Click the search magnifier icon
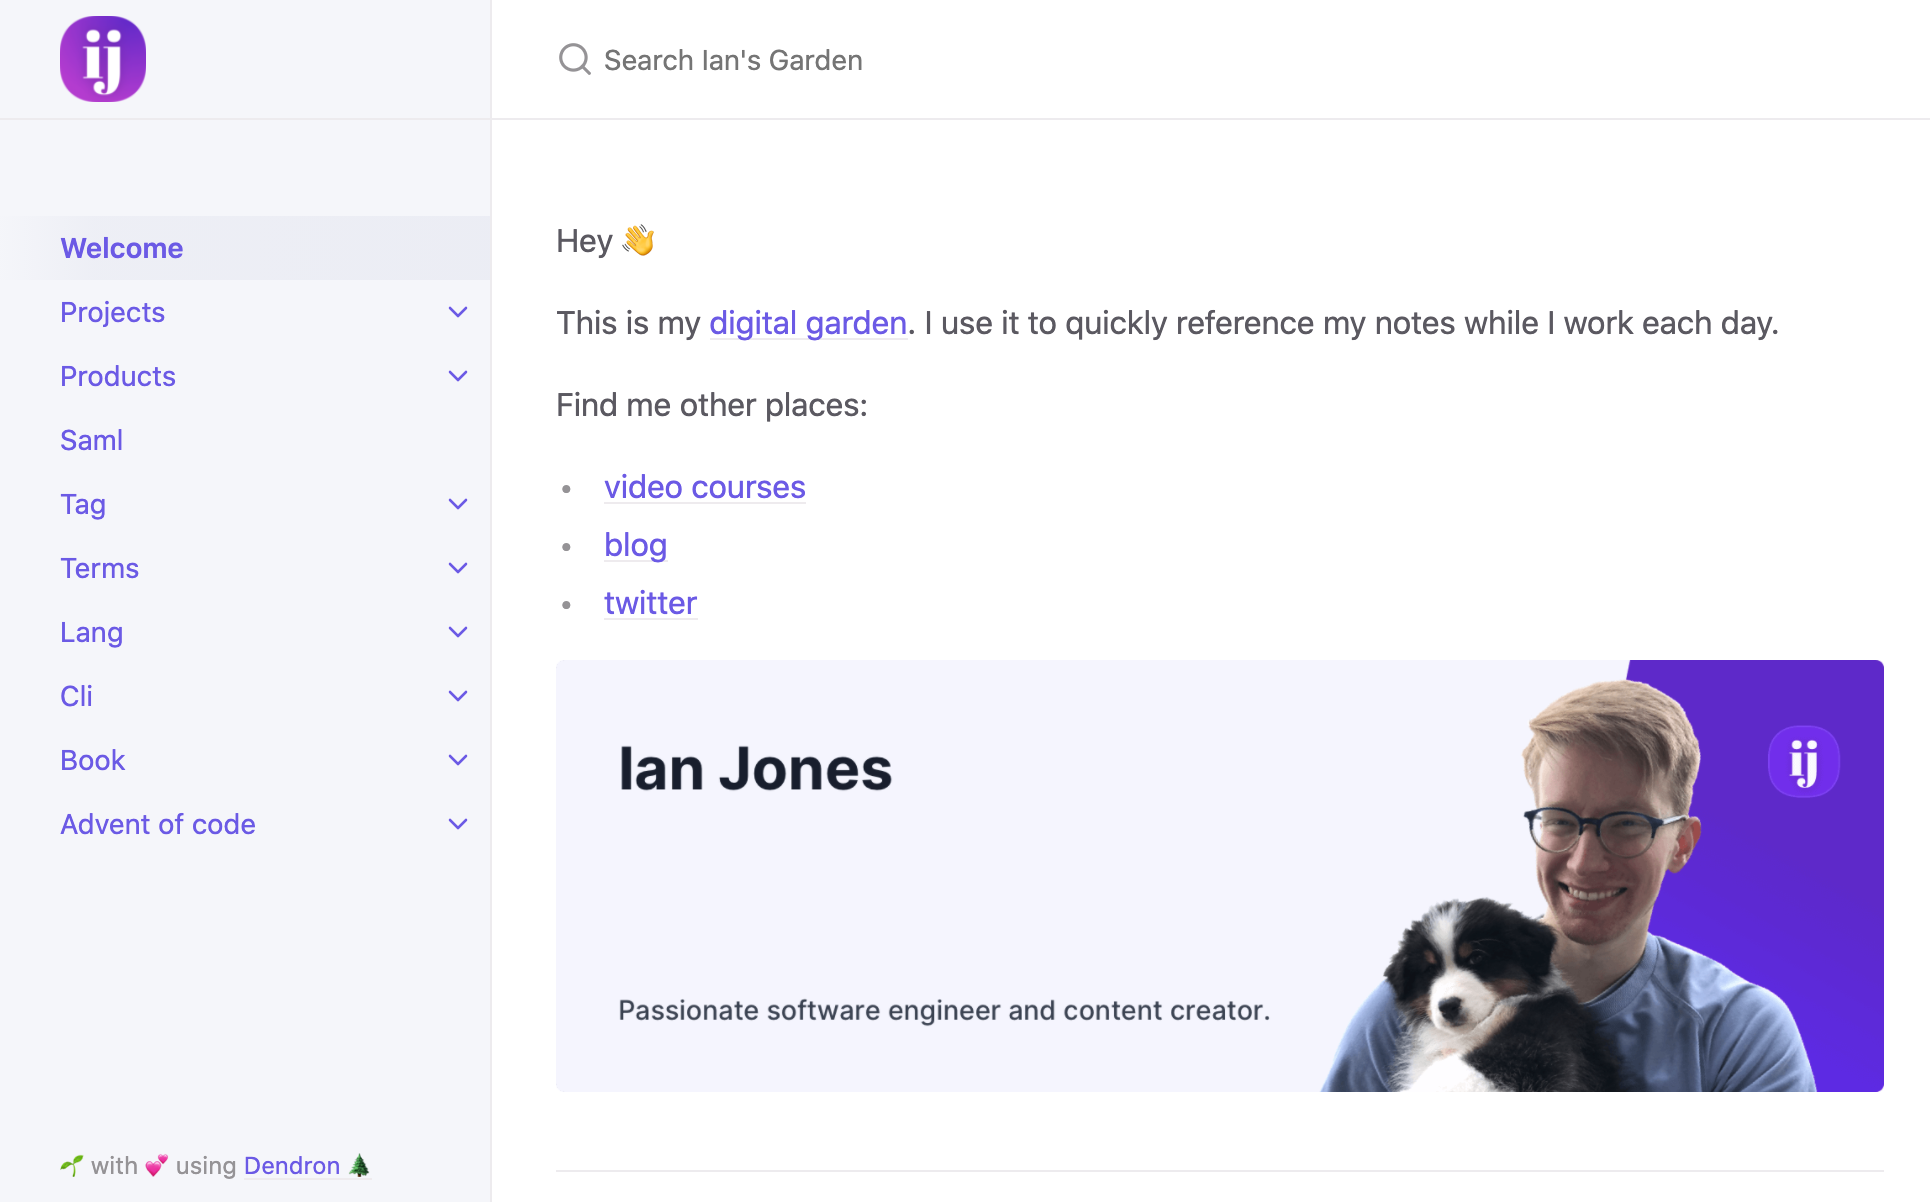This screenshot has width=1930, height=1202. (x=574, y=60)
